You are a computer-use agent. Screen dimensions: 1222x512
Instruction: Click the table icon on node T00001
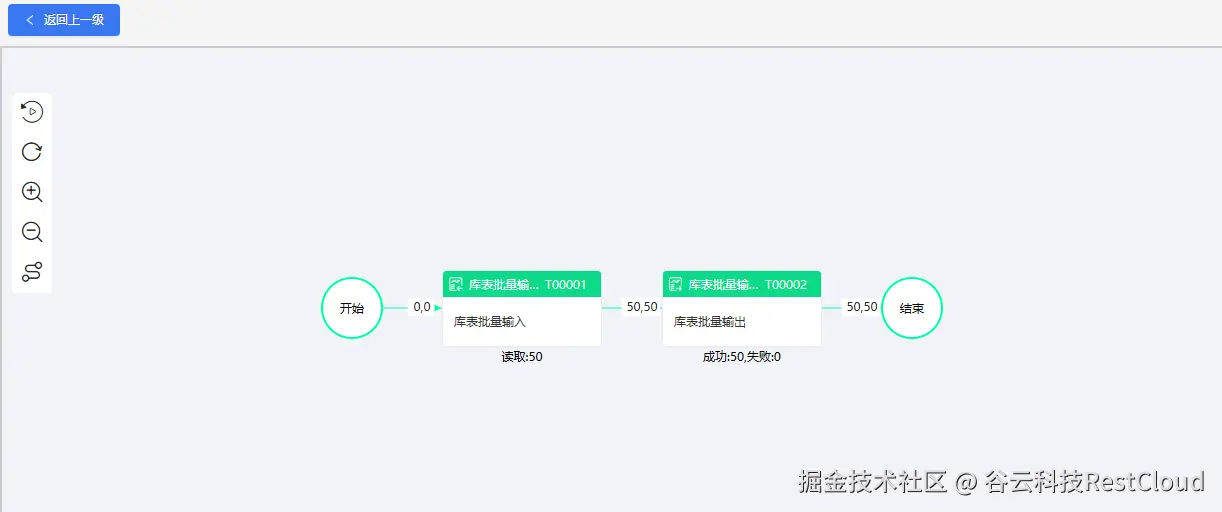coord(456,285)
